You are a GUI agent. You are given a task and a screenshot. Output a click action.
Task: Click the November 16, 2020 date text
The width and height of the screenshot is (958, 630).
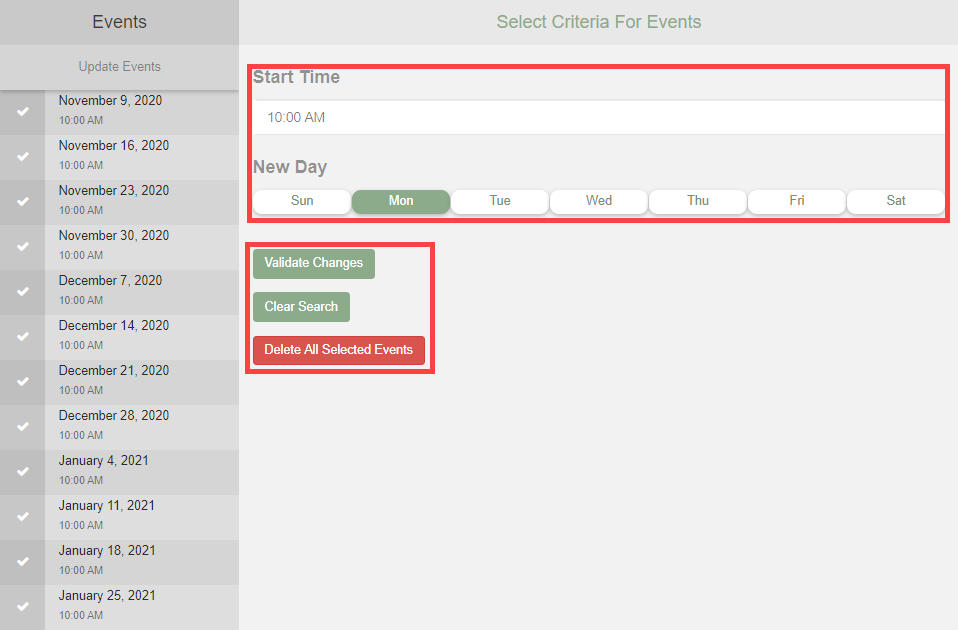(114, 145)
